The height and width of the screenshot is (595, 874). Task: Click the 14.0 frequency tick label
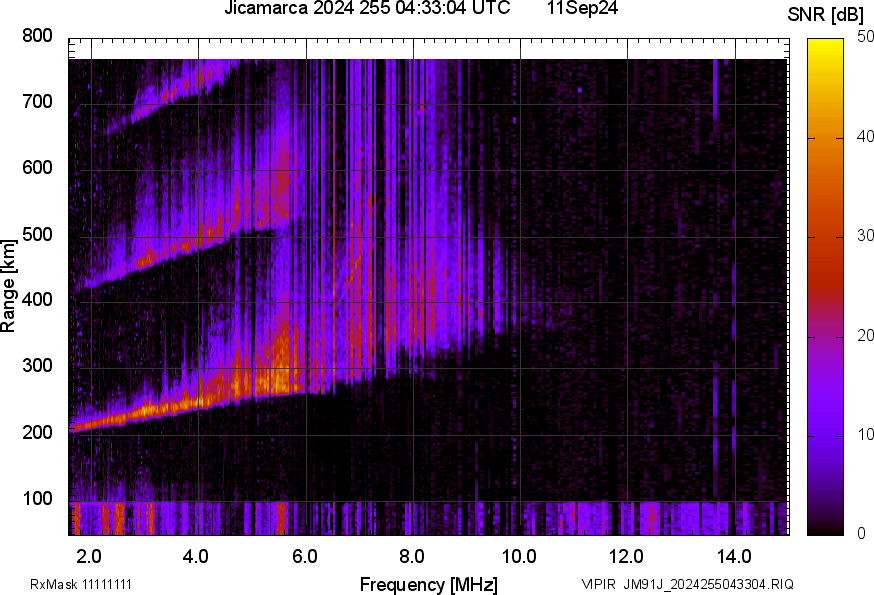coord(733,555)
